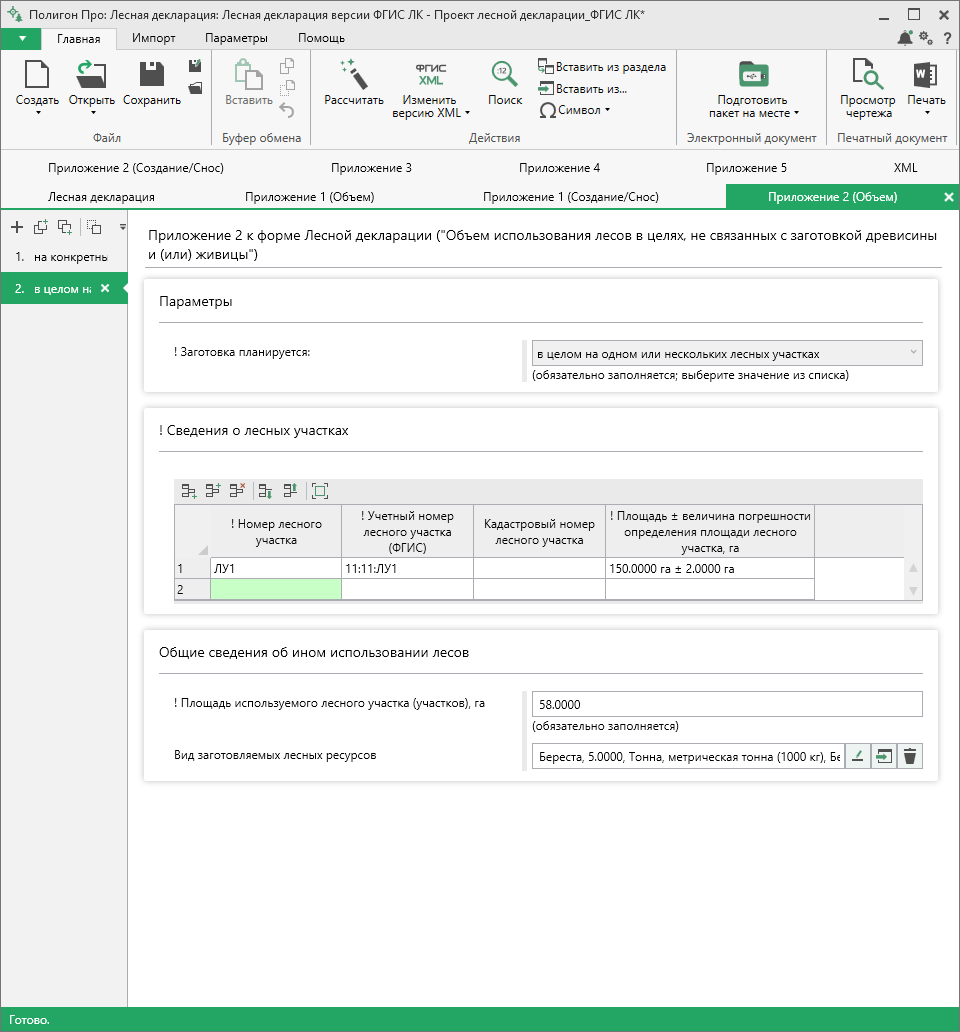Viewport: 960px width, 1032px height.
Task: Clear the Береста field with trash icon
Action: click(909, 756)
